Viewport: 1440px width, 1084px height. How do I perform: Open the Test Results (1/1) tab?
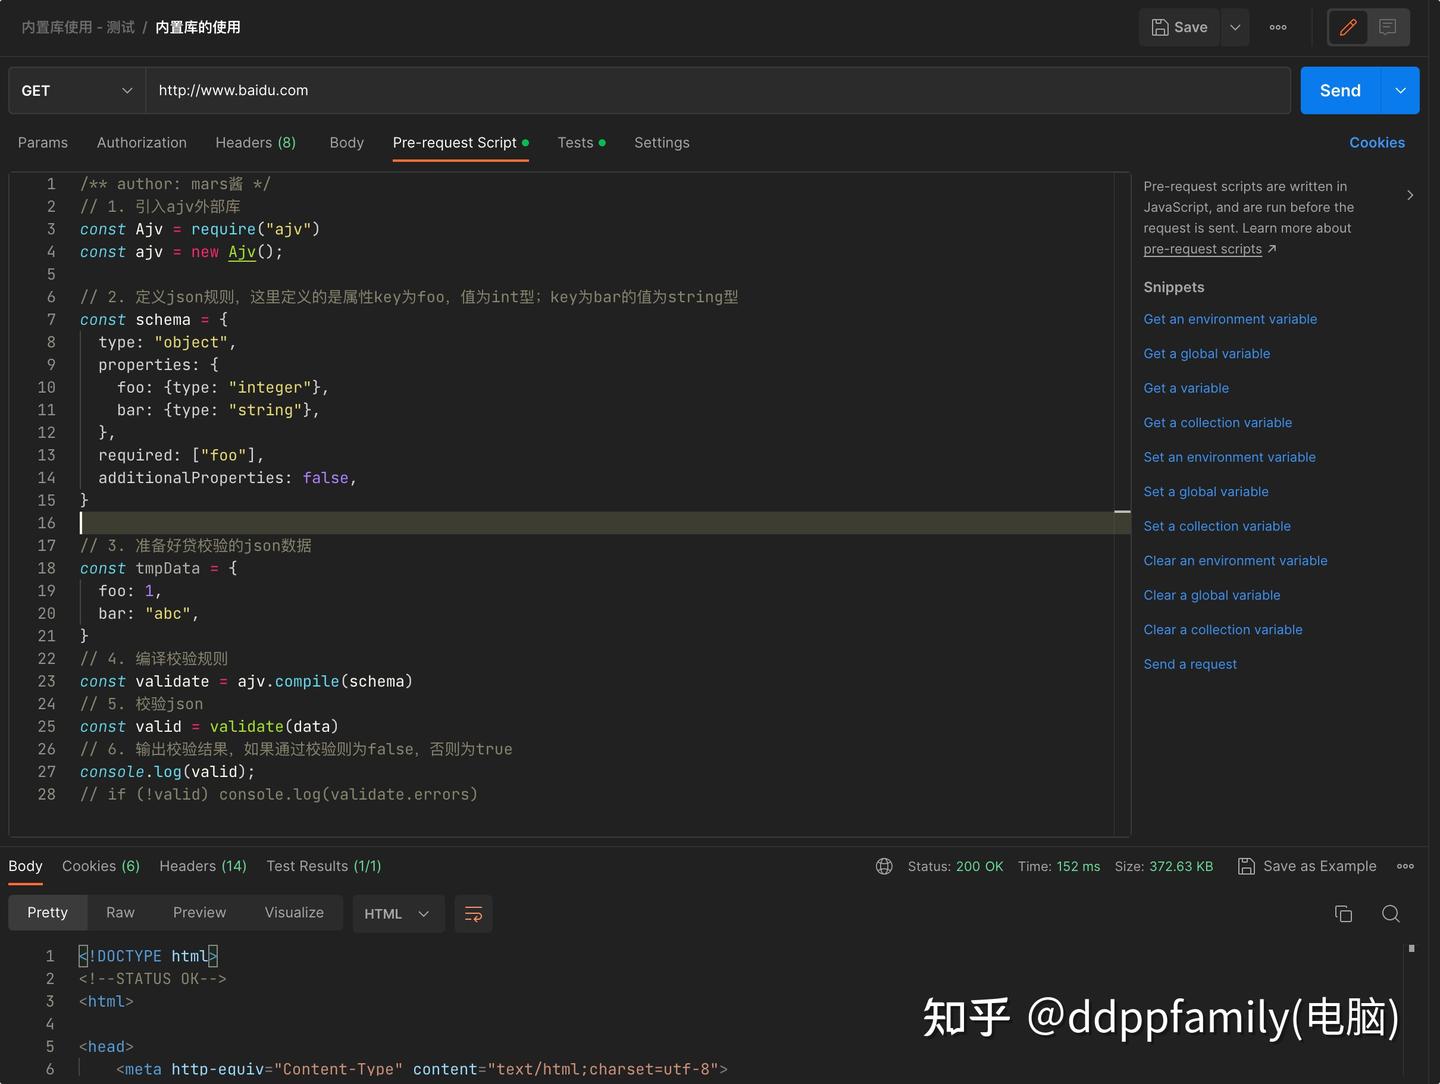324,866
